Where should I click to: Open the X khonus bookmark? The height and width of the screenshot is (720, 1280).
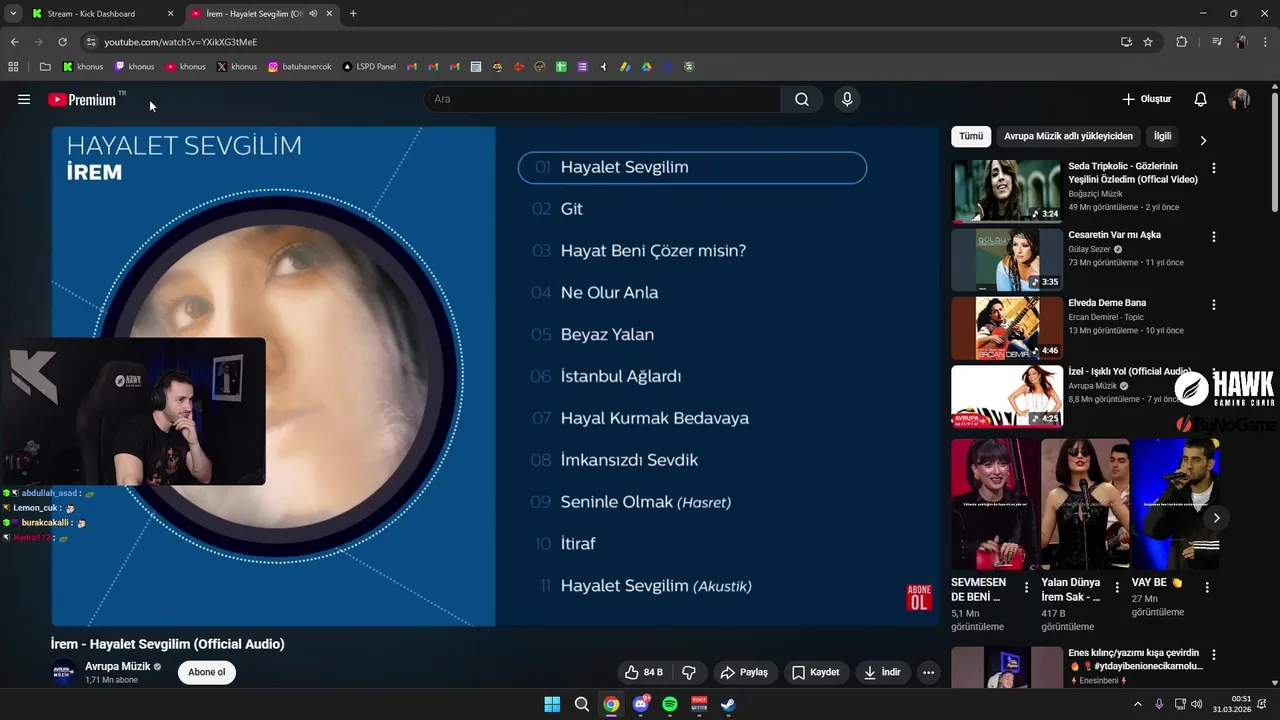point(237,67)
